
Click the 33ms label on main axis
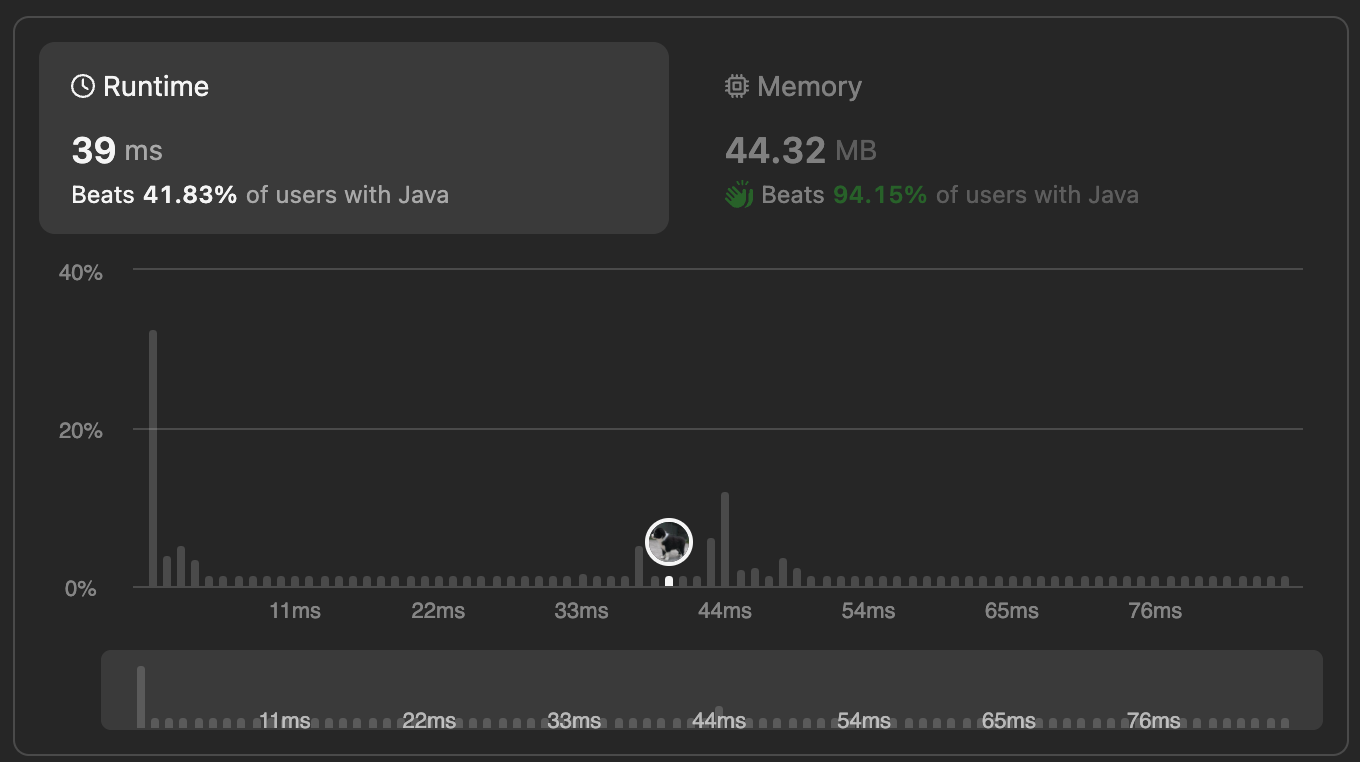point(581,610)
